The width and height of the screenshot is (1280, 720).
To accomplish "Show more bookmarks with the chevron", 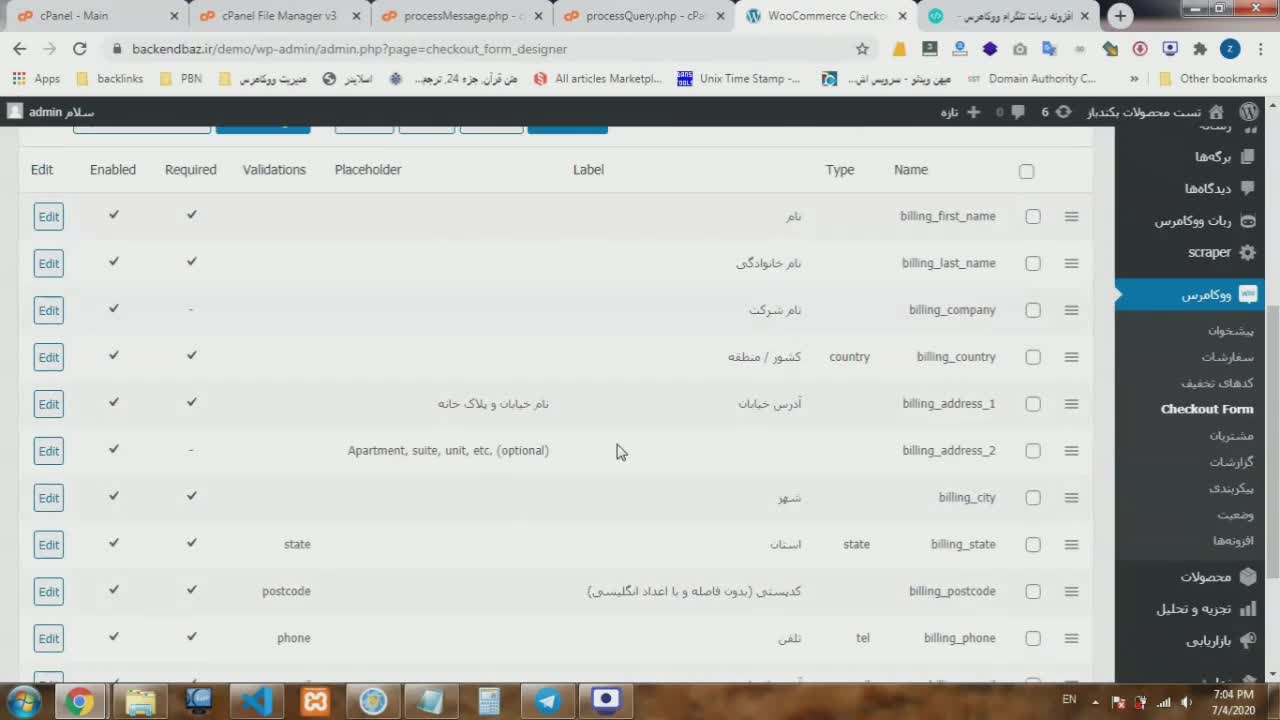I will coord(1134,79).
